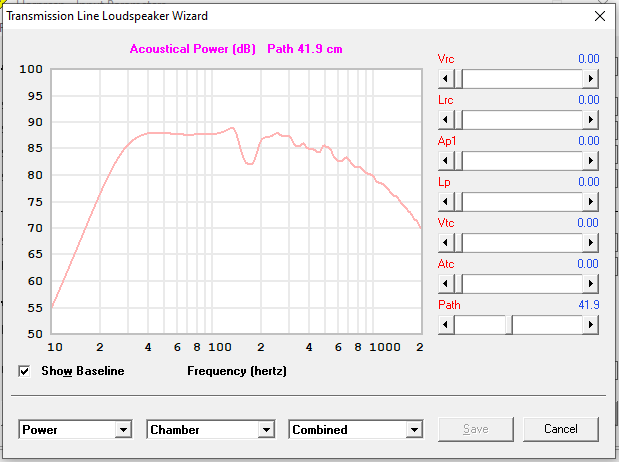Click the right arrow of the Vtc slider
The width and height of the screenshot is (619, 462).
pyautogui.click(x=591, y=242)
